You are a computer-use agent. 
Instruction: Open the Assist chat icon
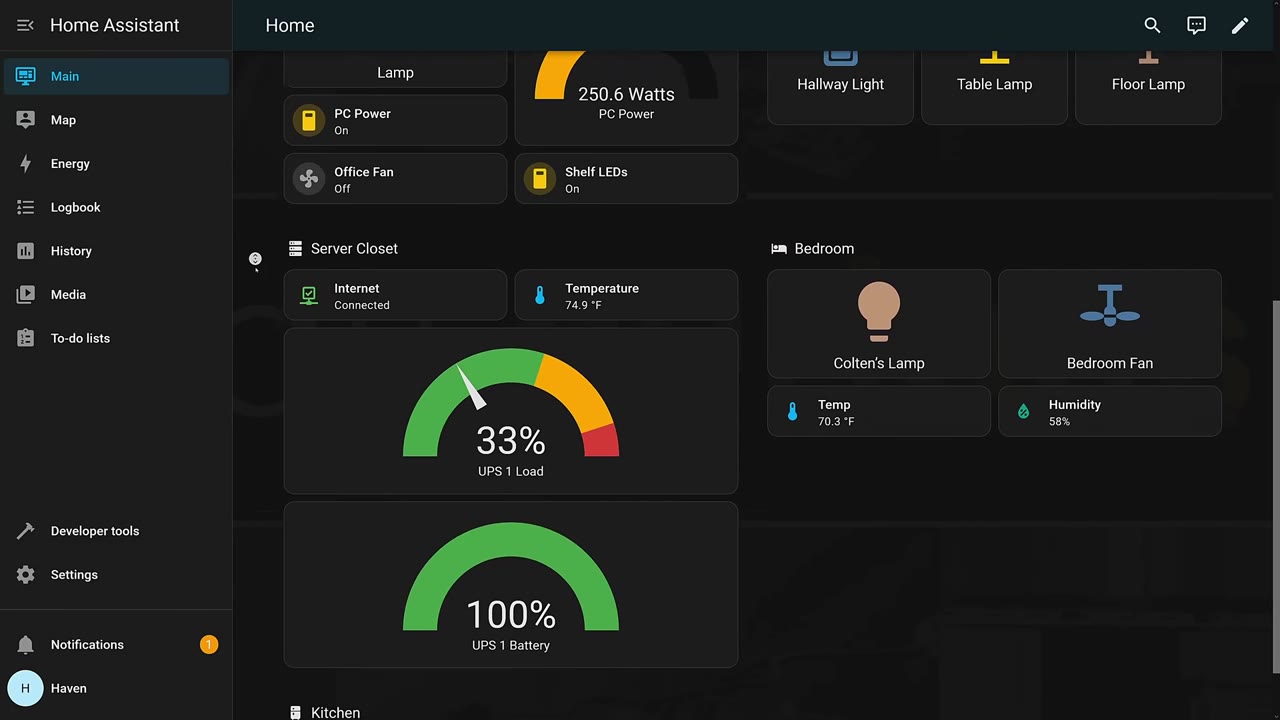click(x=1196, y=25)
